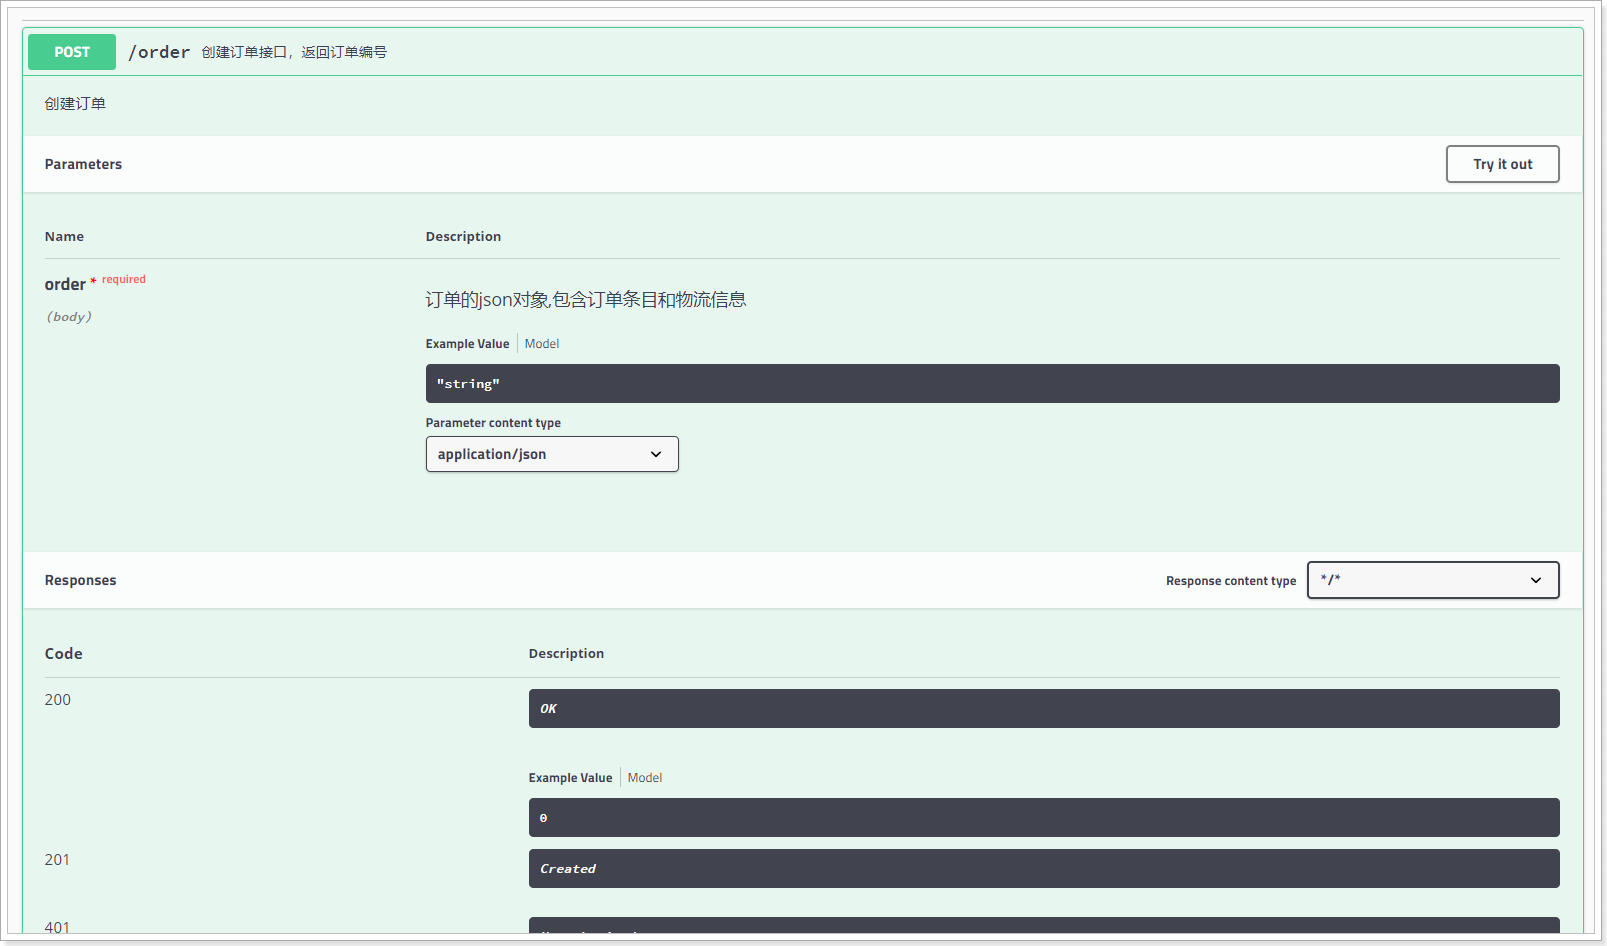Click the 创建订单接口 summary text in header
The image size is (1607, 946).
294,52
